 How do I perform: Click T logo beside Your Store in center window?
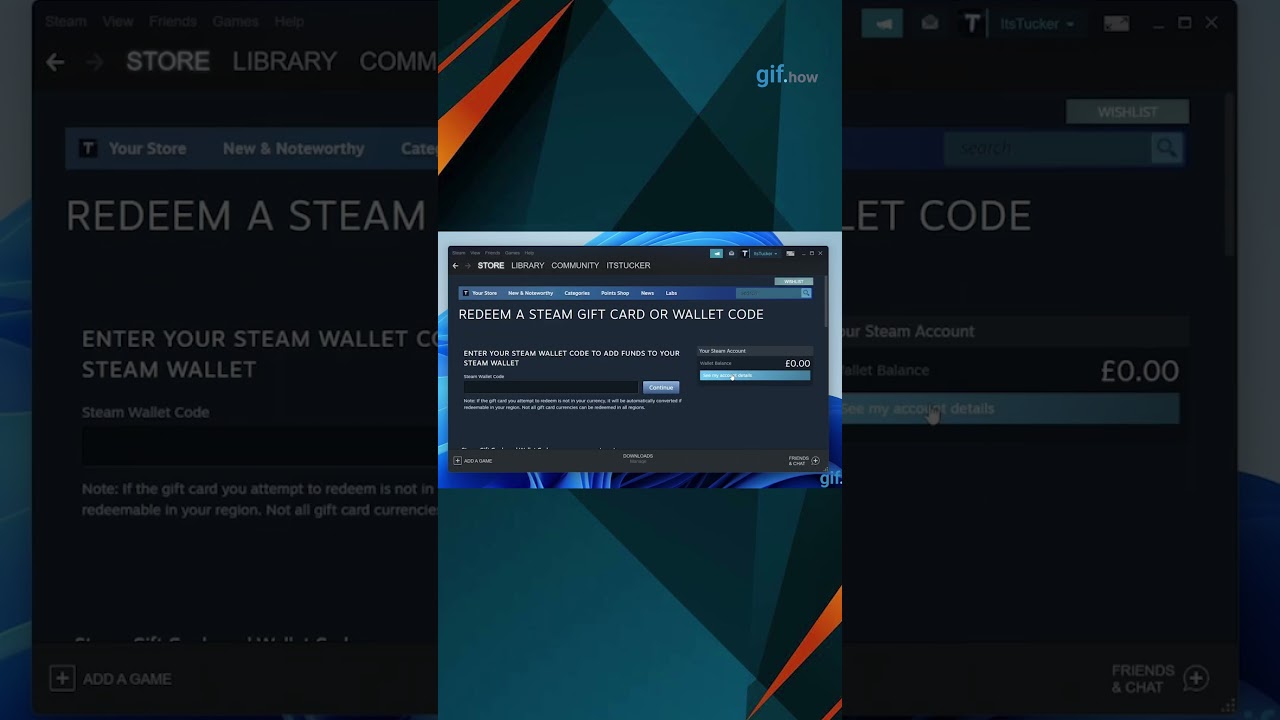tap(466, 293)
